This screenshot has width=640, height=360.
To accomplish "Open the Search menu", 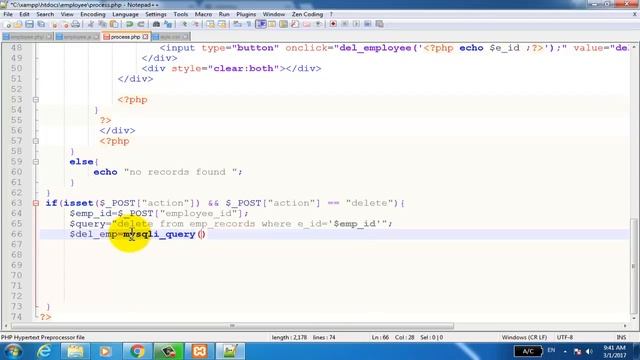I will 45,14.
